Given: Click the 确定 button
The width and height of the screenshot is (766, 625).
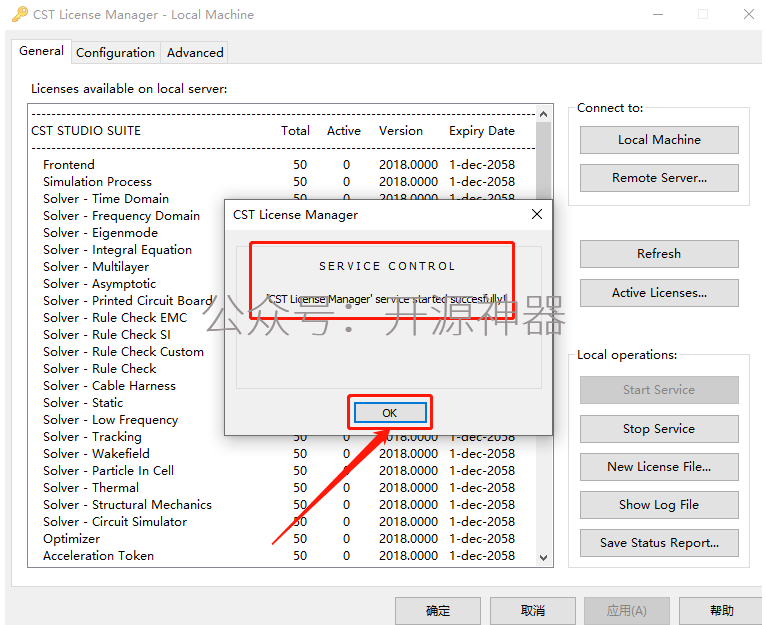Looking at the screenshot, I should click(x=438, y=610).
